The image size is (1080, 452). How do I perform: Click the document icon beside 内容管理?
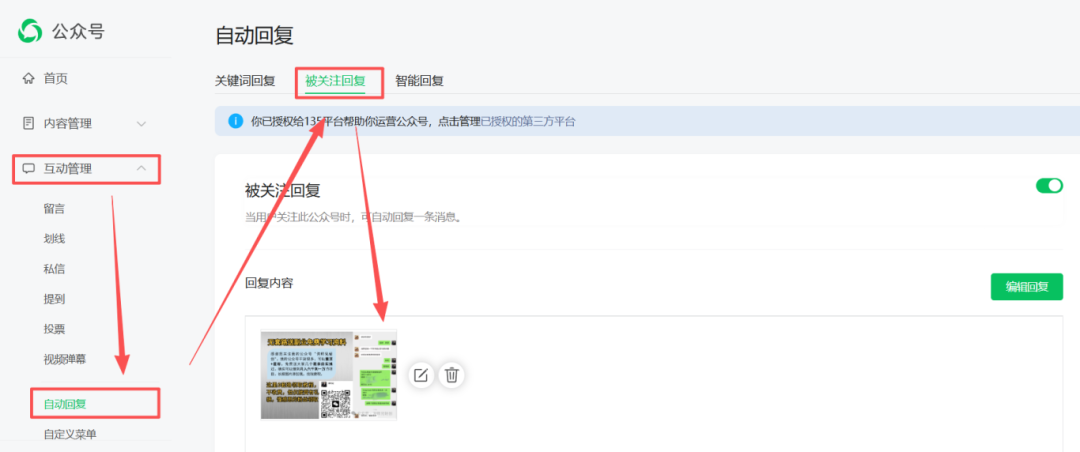(x=29, y=123)
